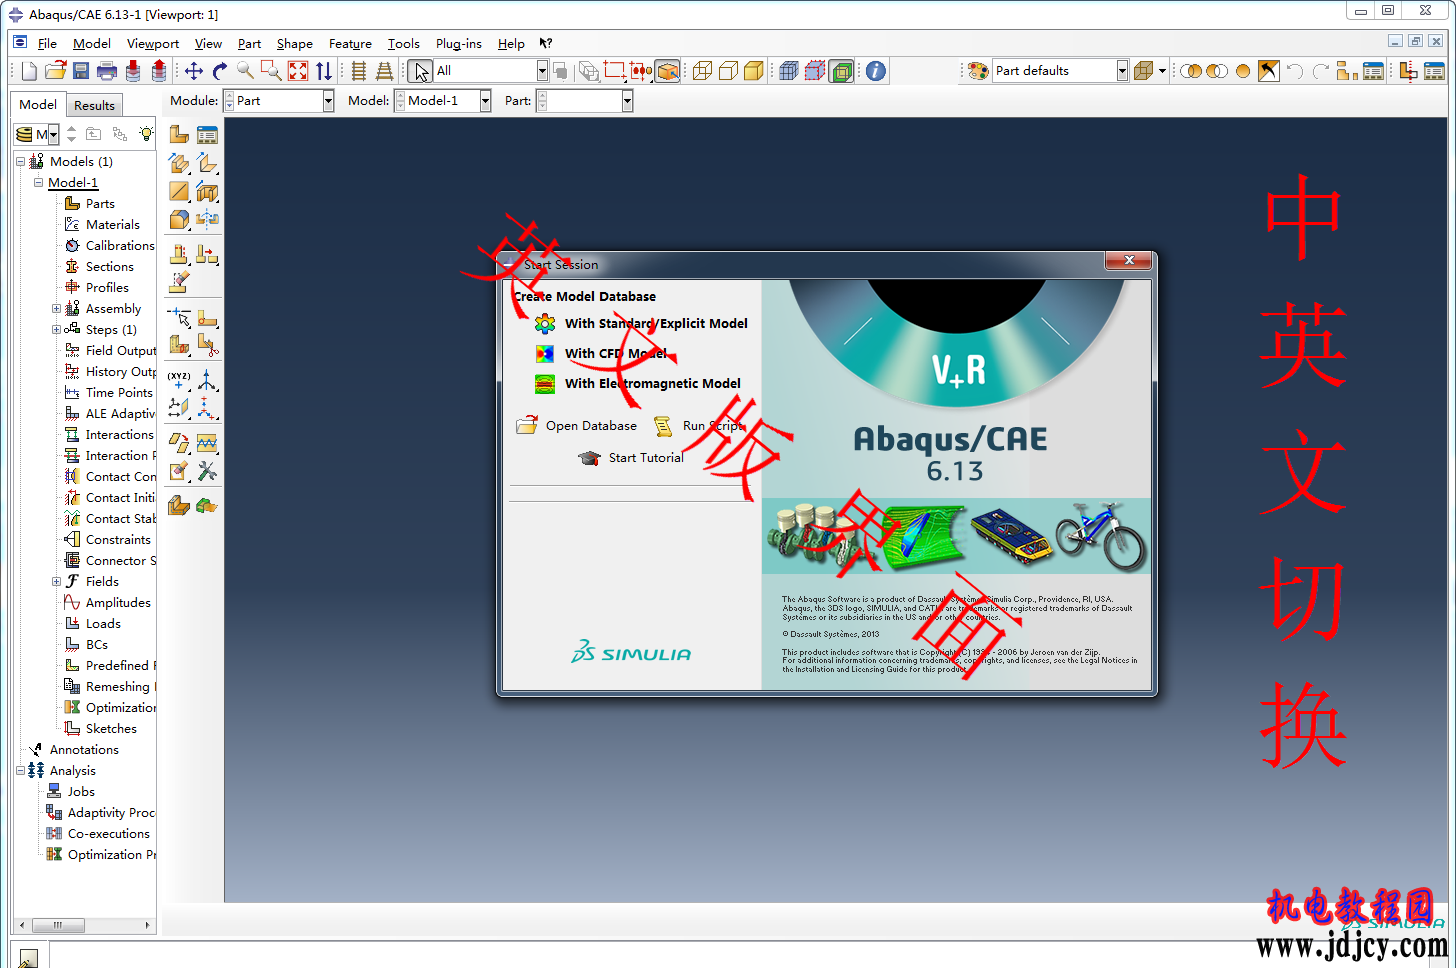This screenshot has width=1456, height=968.
Task: Expand the Fields tree node
Action: [x=56, y=582]
